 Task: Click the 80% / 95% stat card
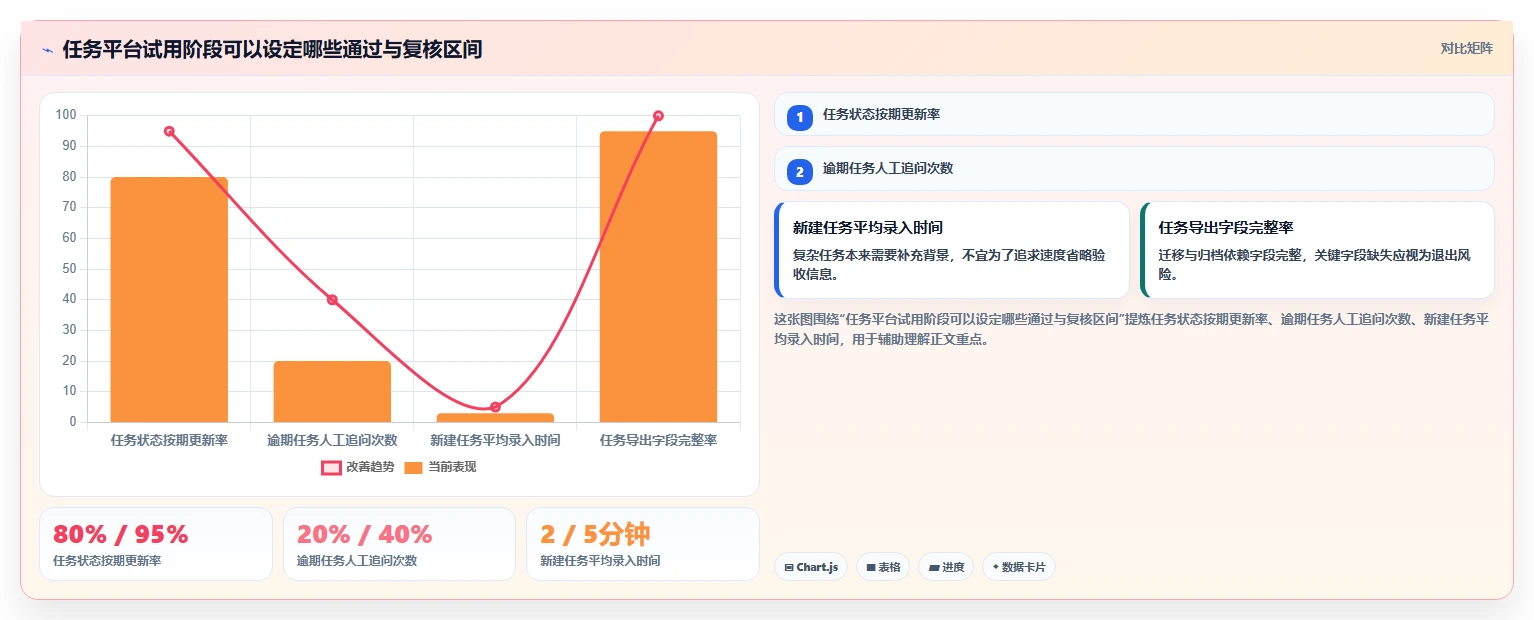156,544
